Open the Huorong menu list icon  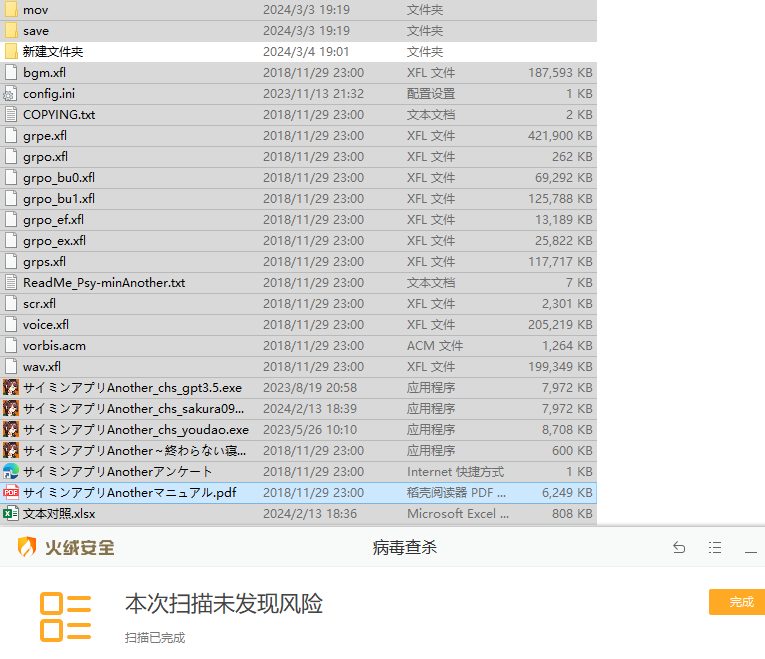[715, 548]
